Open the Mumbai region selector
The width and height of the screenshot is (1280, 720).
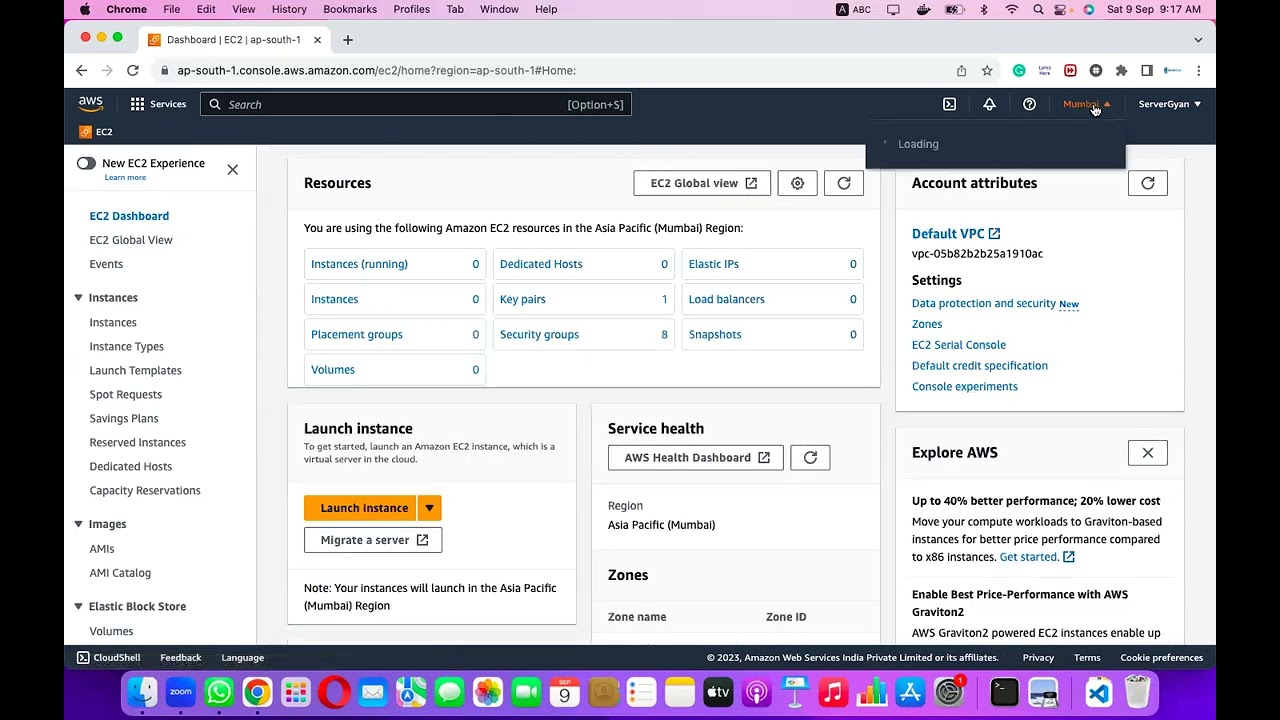pyautogui.click(x=1087, y=104)
